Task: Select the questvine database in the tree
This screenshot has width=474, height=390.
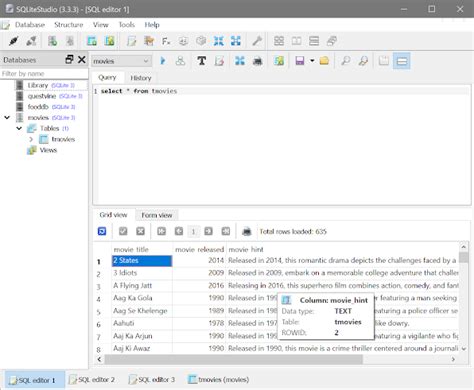Action: click(x=42, y=96)
